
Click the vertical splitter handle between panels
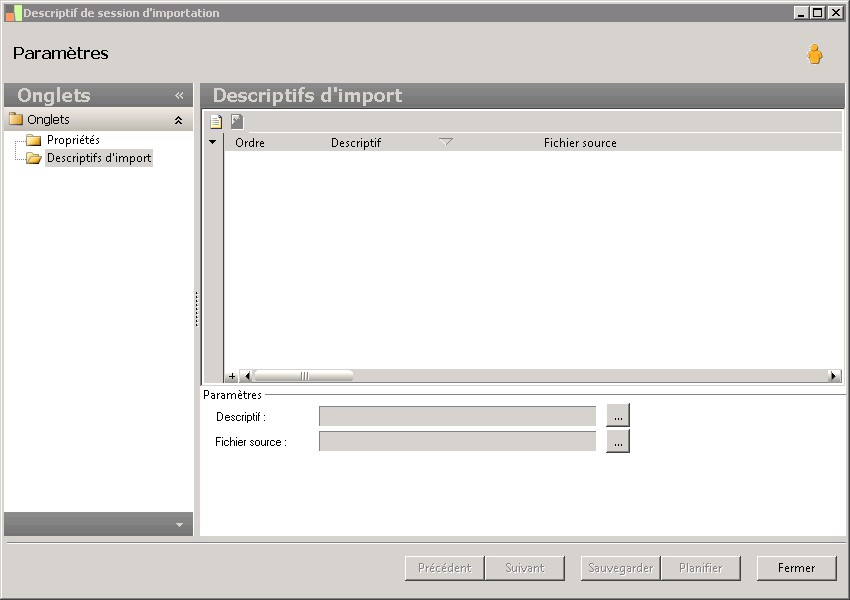pyautogui.click(x=197, y=309)
